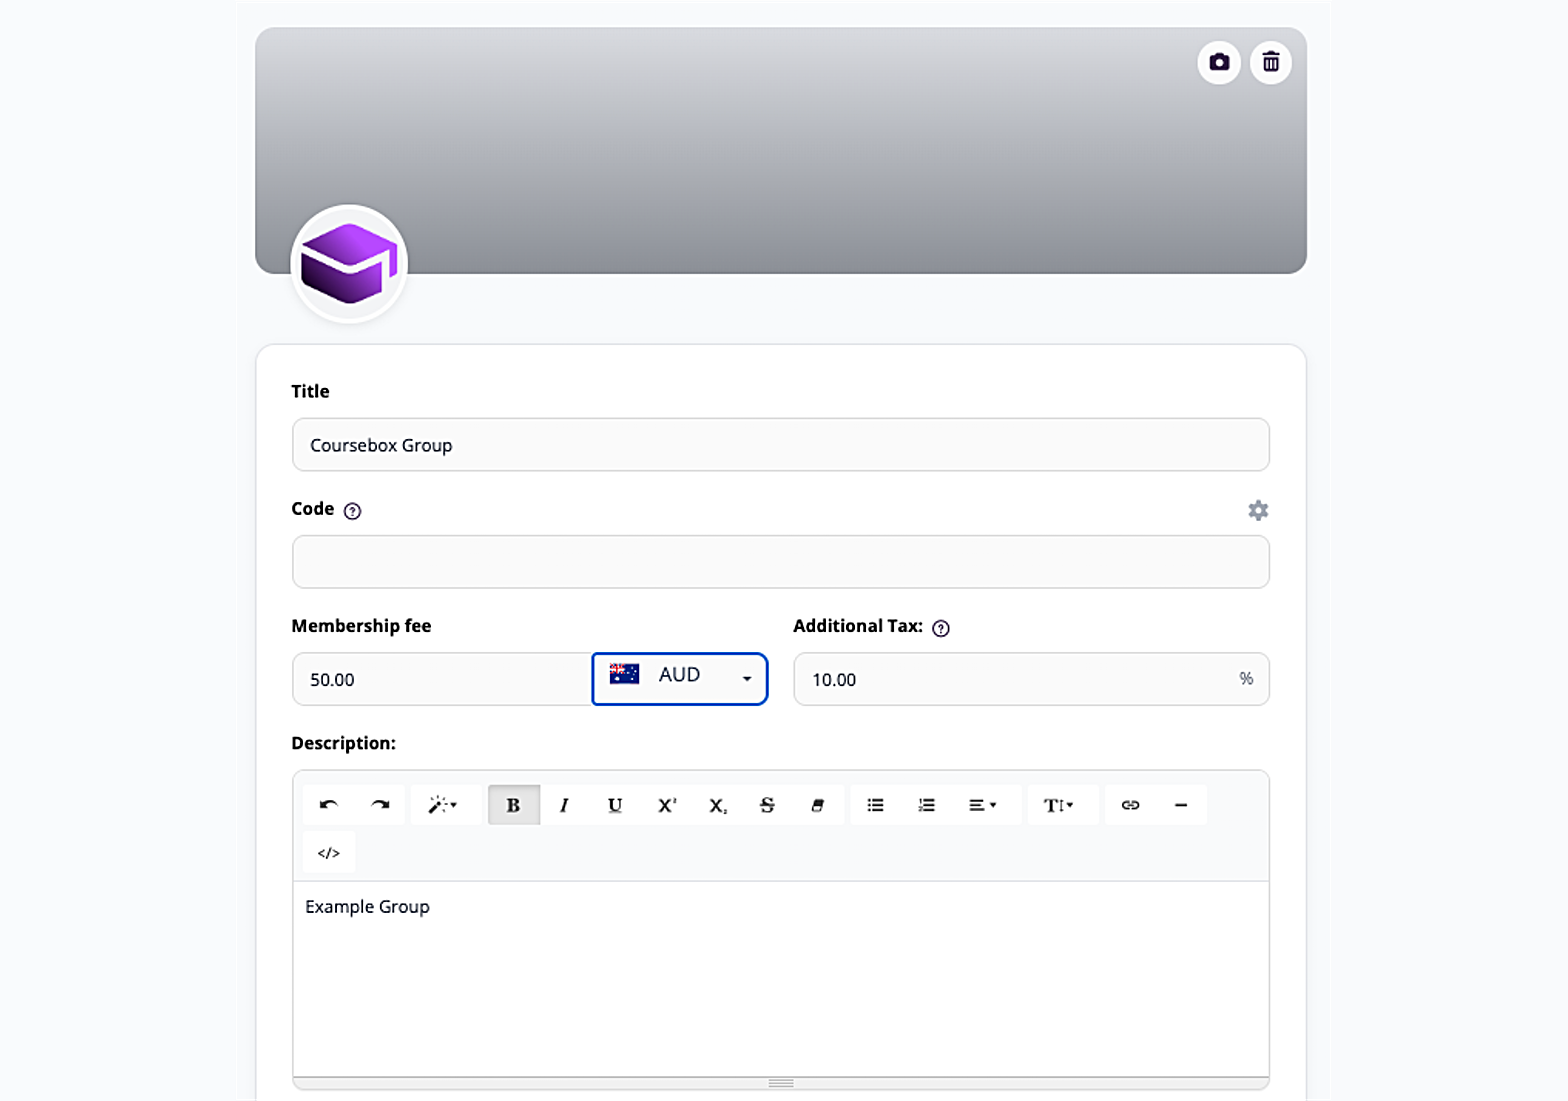Open the text size dropdown
The height and width of the screenshot is (1101, 1568).
pos(1059,805)
